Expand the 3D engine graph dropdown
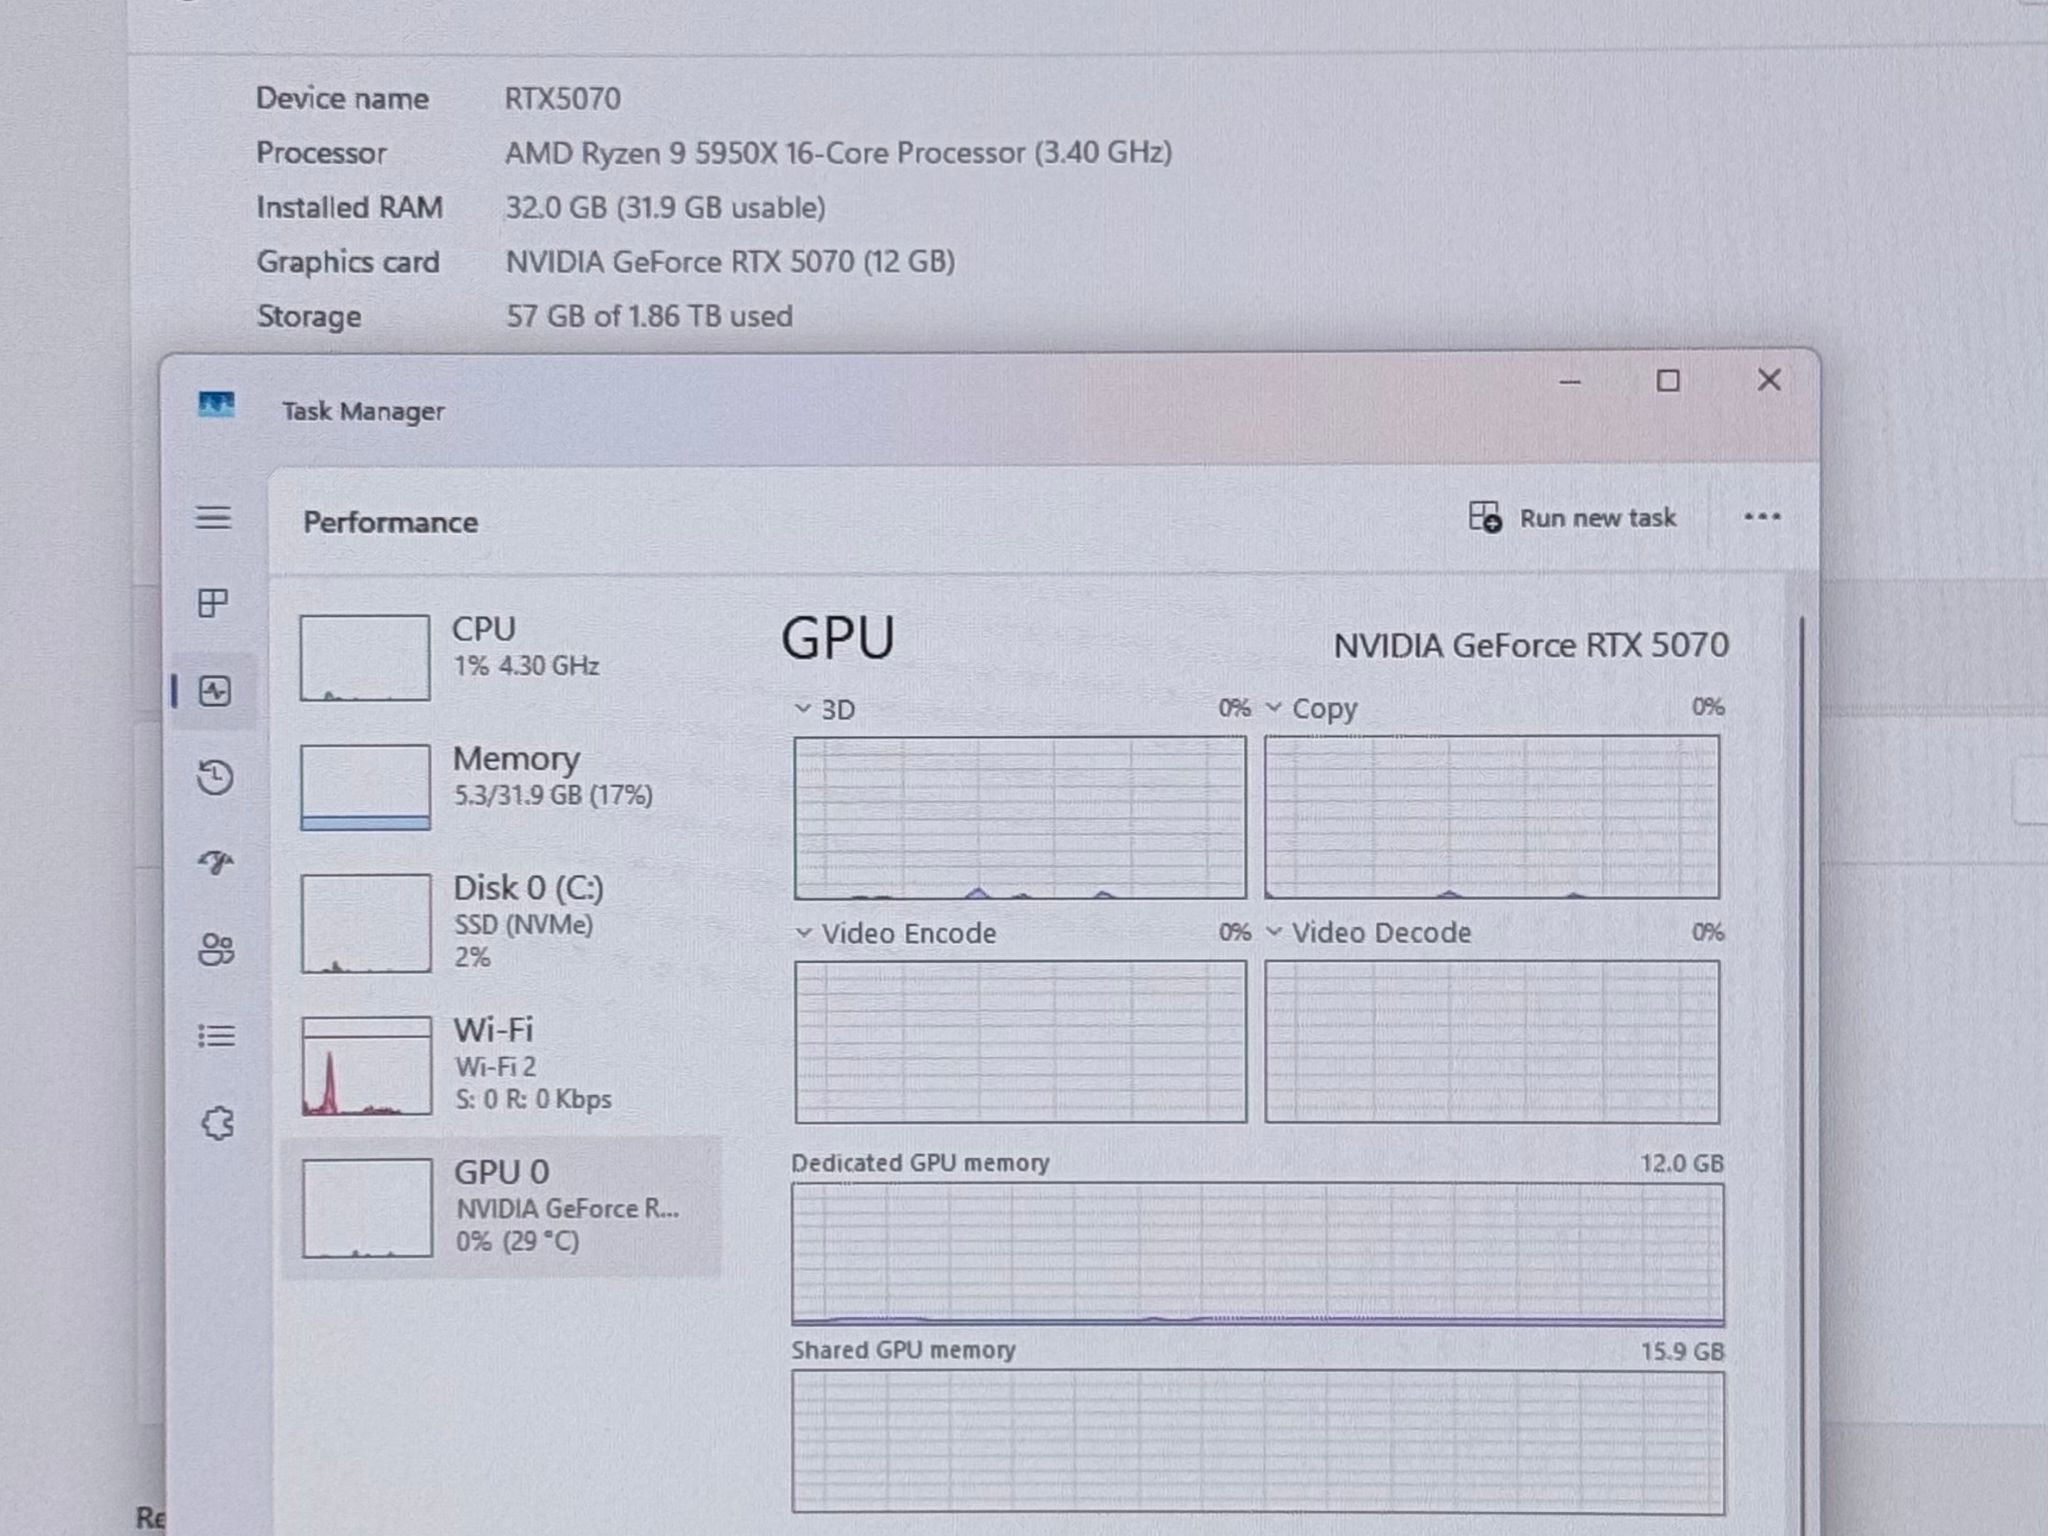The height and width of the screenshot is (1536, 2048). [x=803, y=708]
